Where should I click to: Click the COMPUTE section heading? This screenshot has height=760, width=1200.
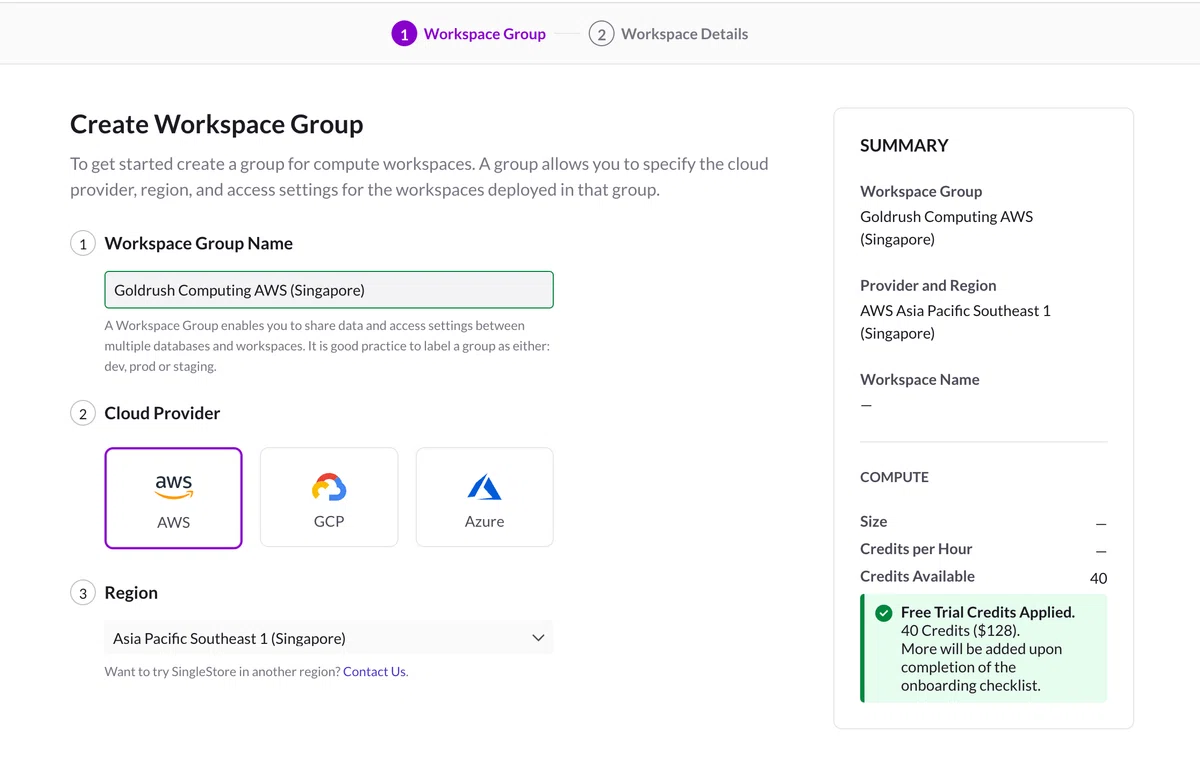(894, 477)
